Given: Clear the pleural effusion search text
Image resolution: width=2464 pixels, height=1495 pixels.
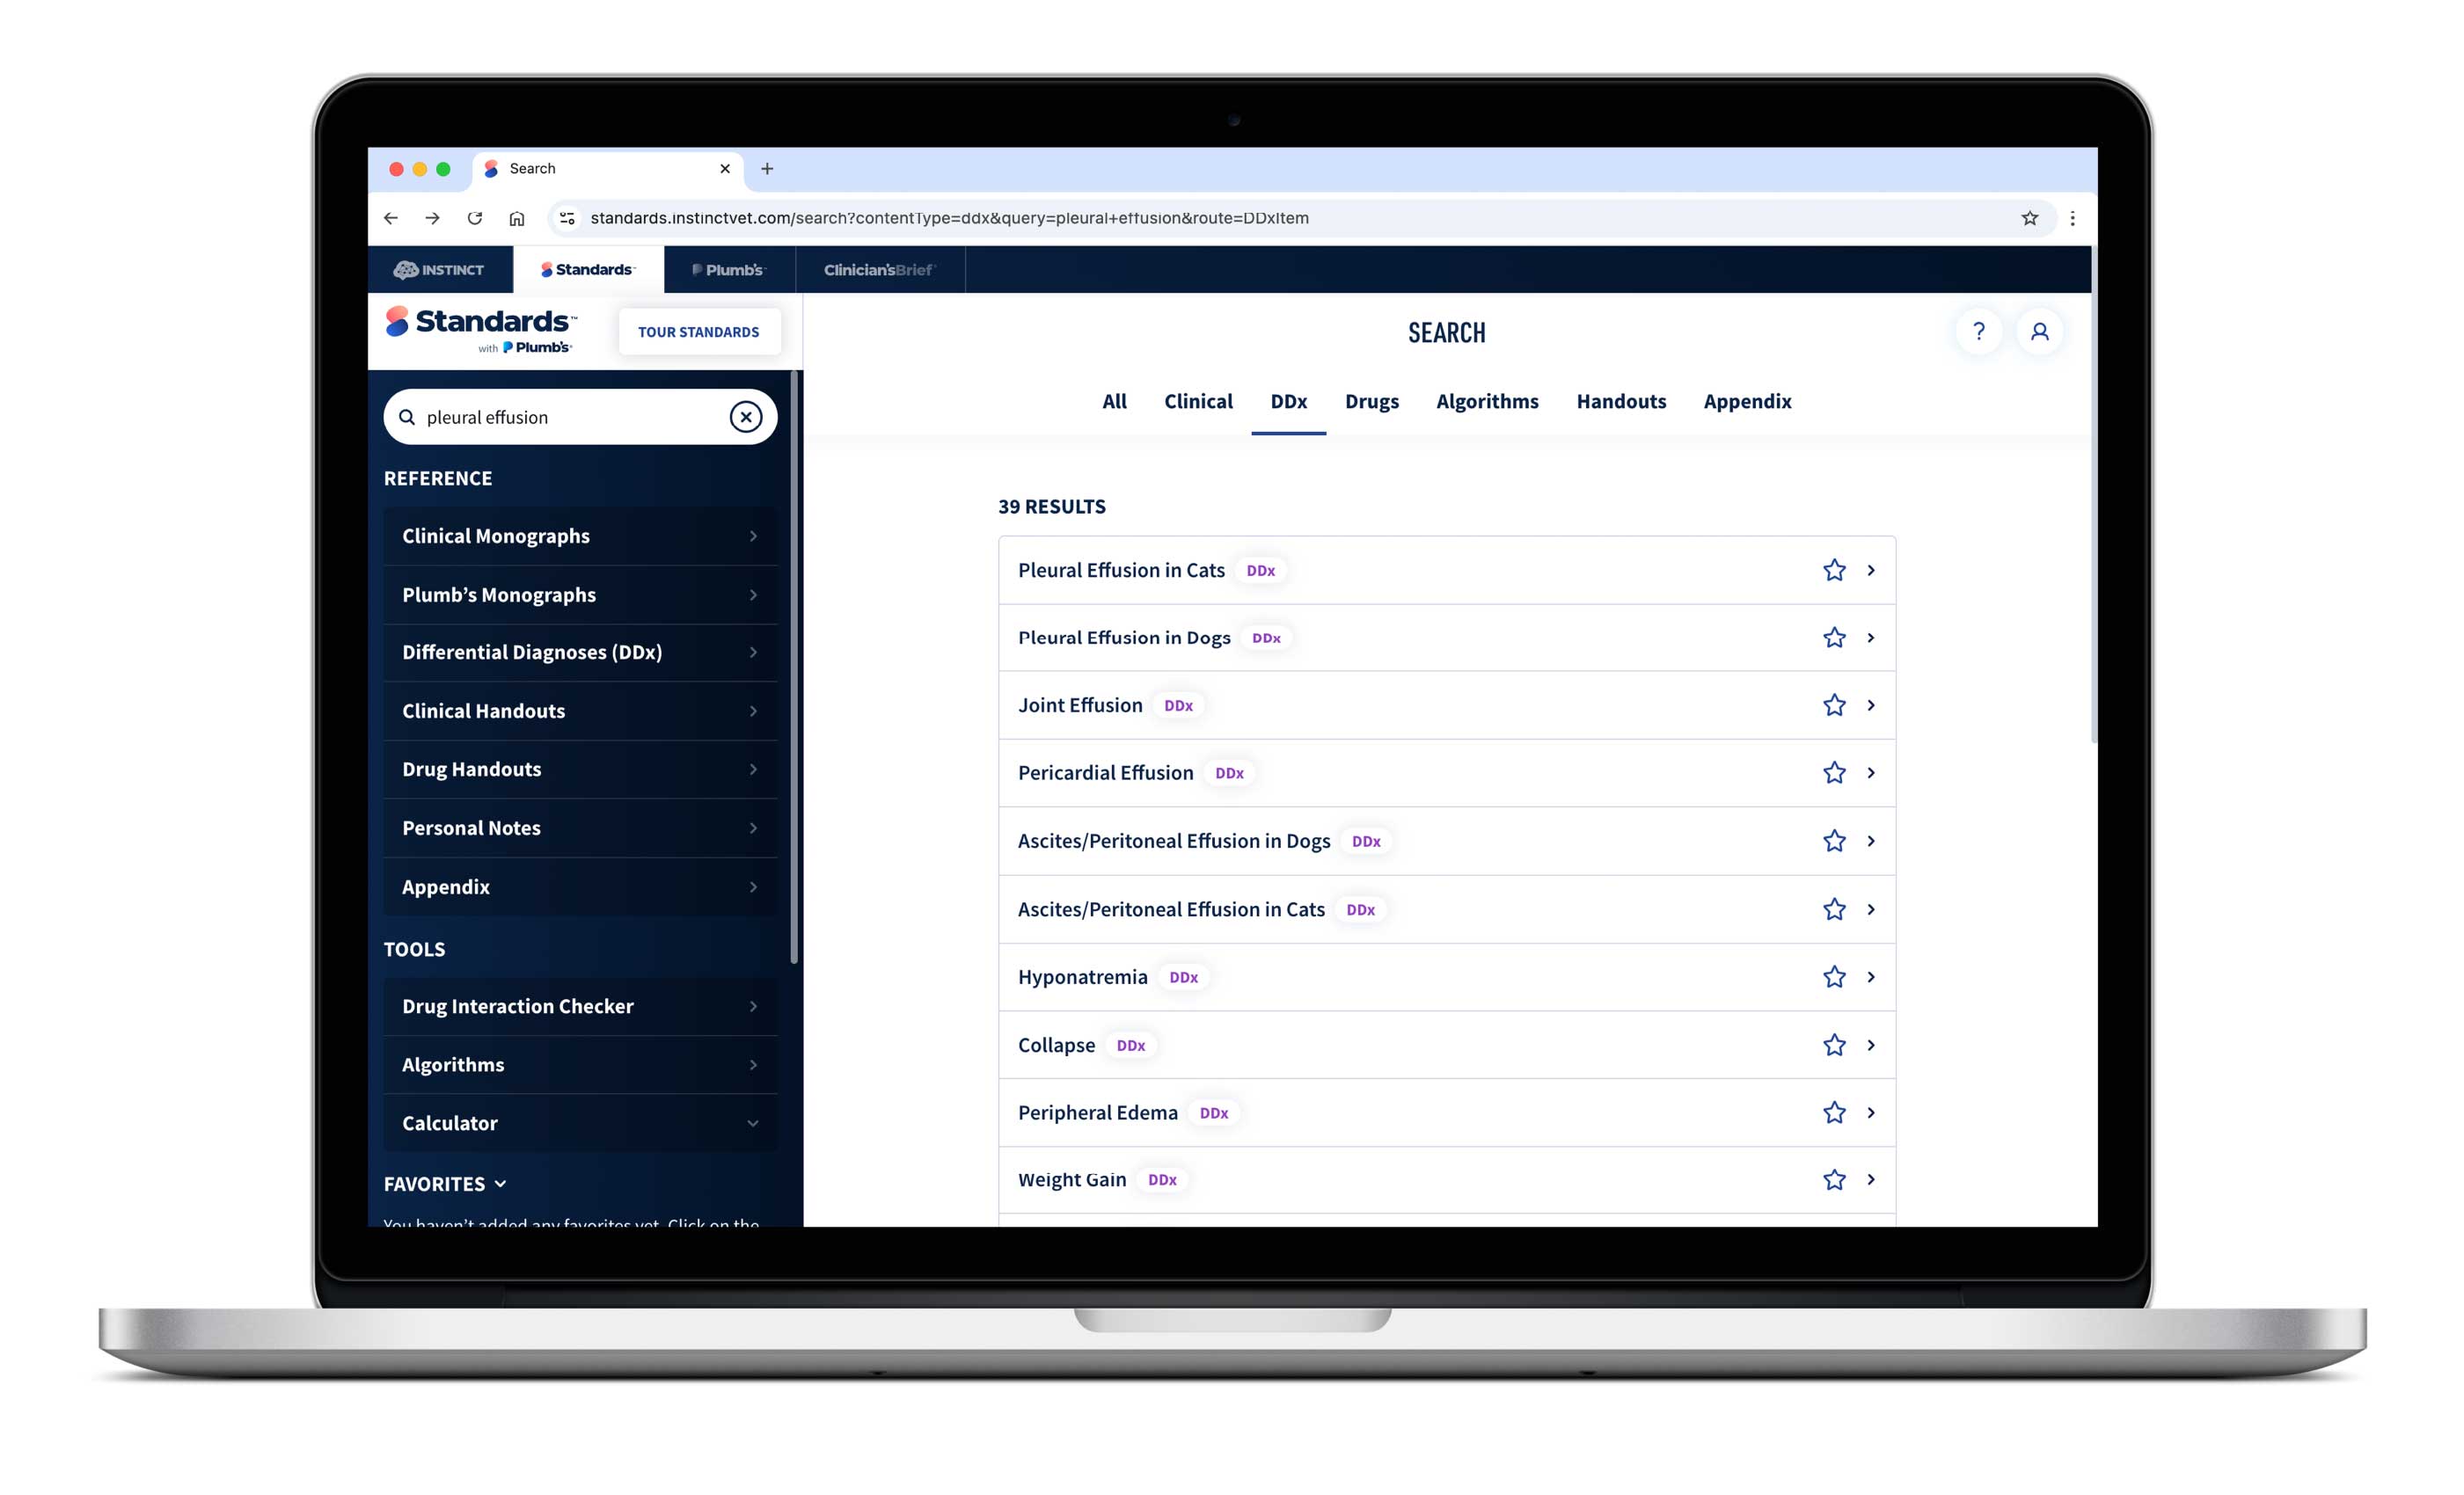Looking at the screenshot, I should tap(745, 417).
